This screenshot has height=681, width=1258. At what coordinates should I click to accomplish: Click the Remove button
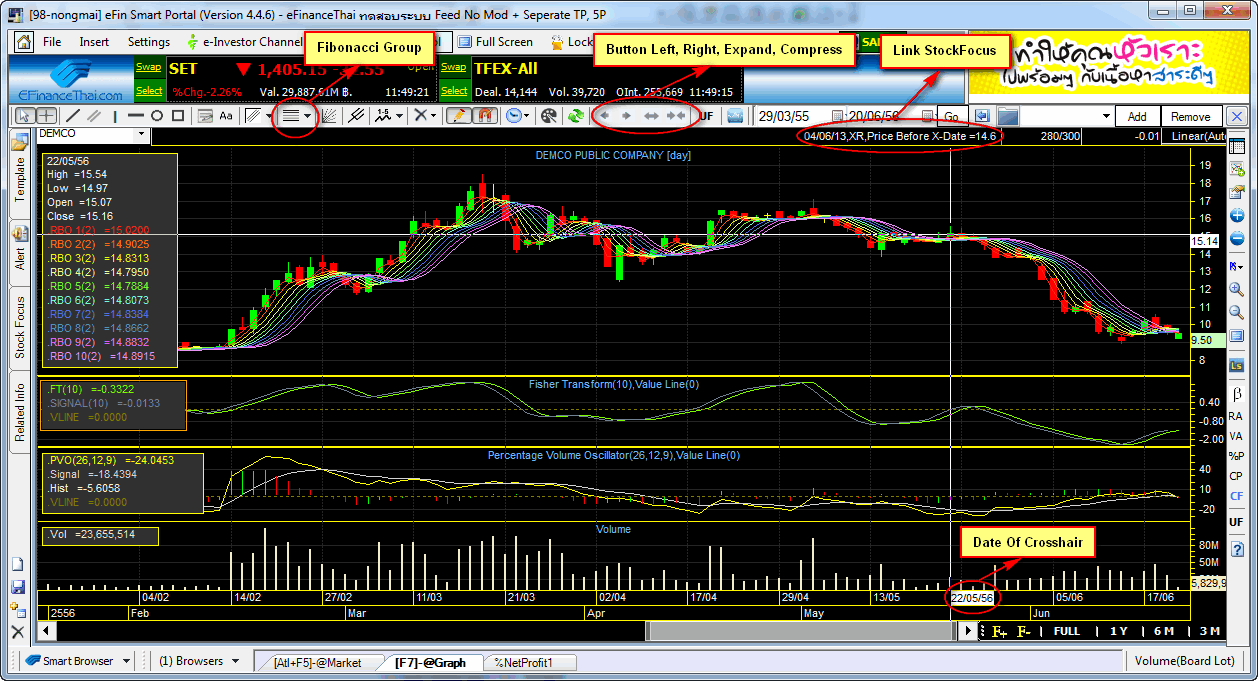(x=1191, y=116)
